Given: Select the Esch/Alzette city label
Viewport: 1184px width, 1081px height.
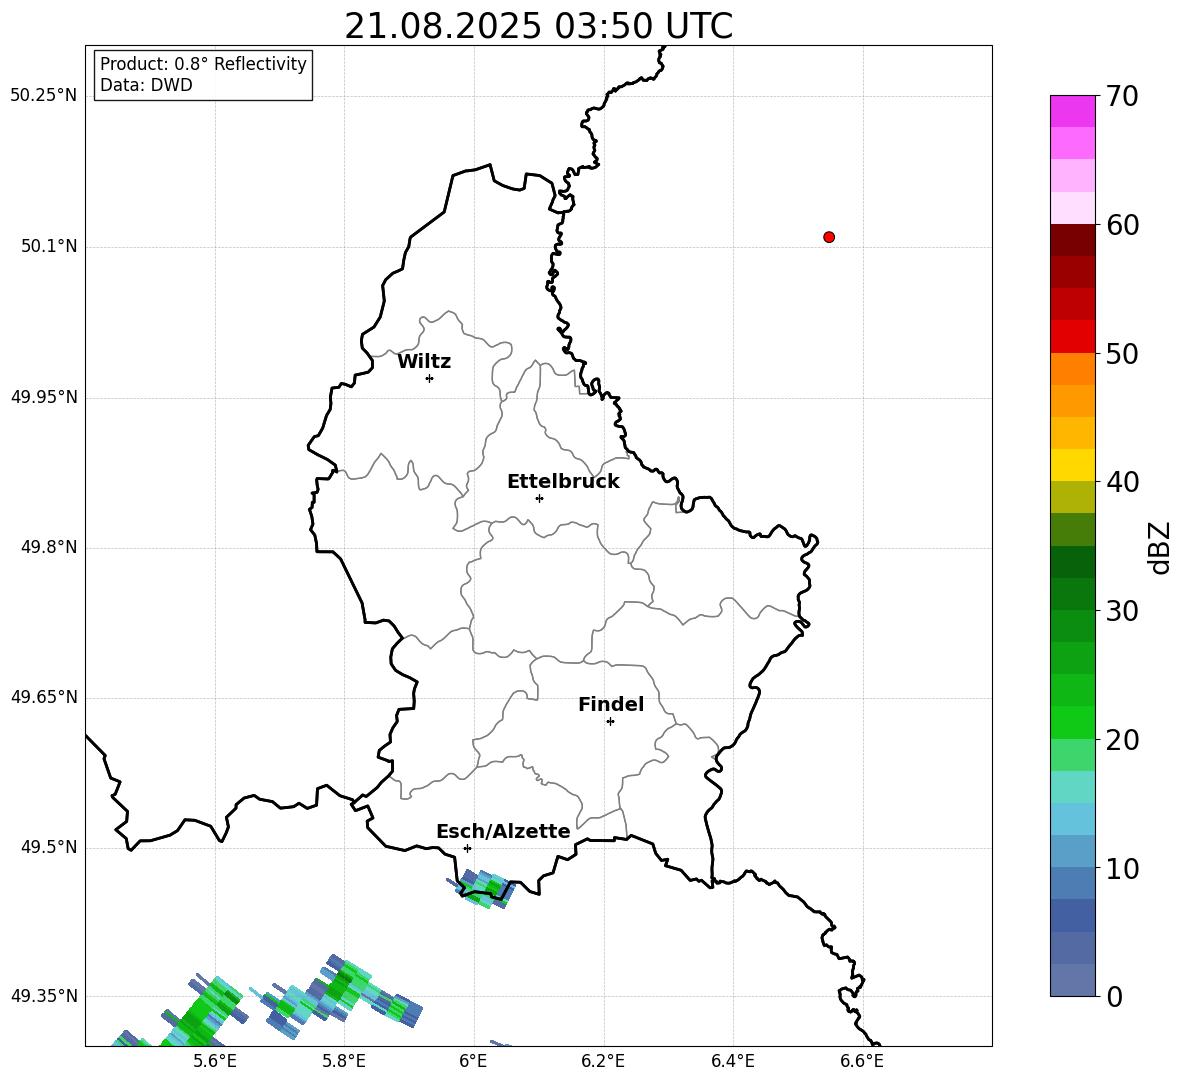Looking at the screenshot, I should tap(503, 831).
